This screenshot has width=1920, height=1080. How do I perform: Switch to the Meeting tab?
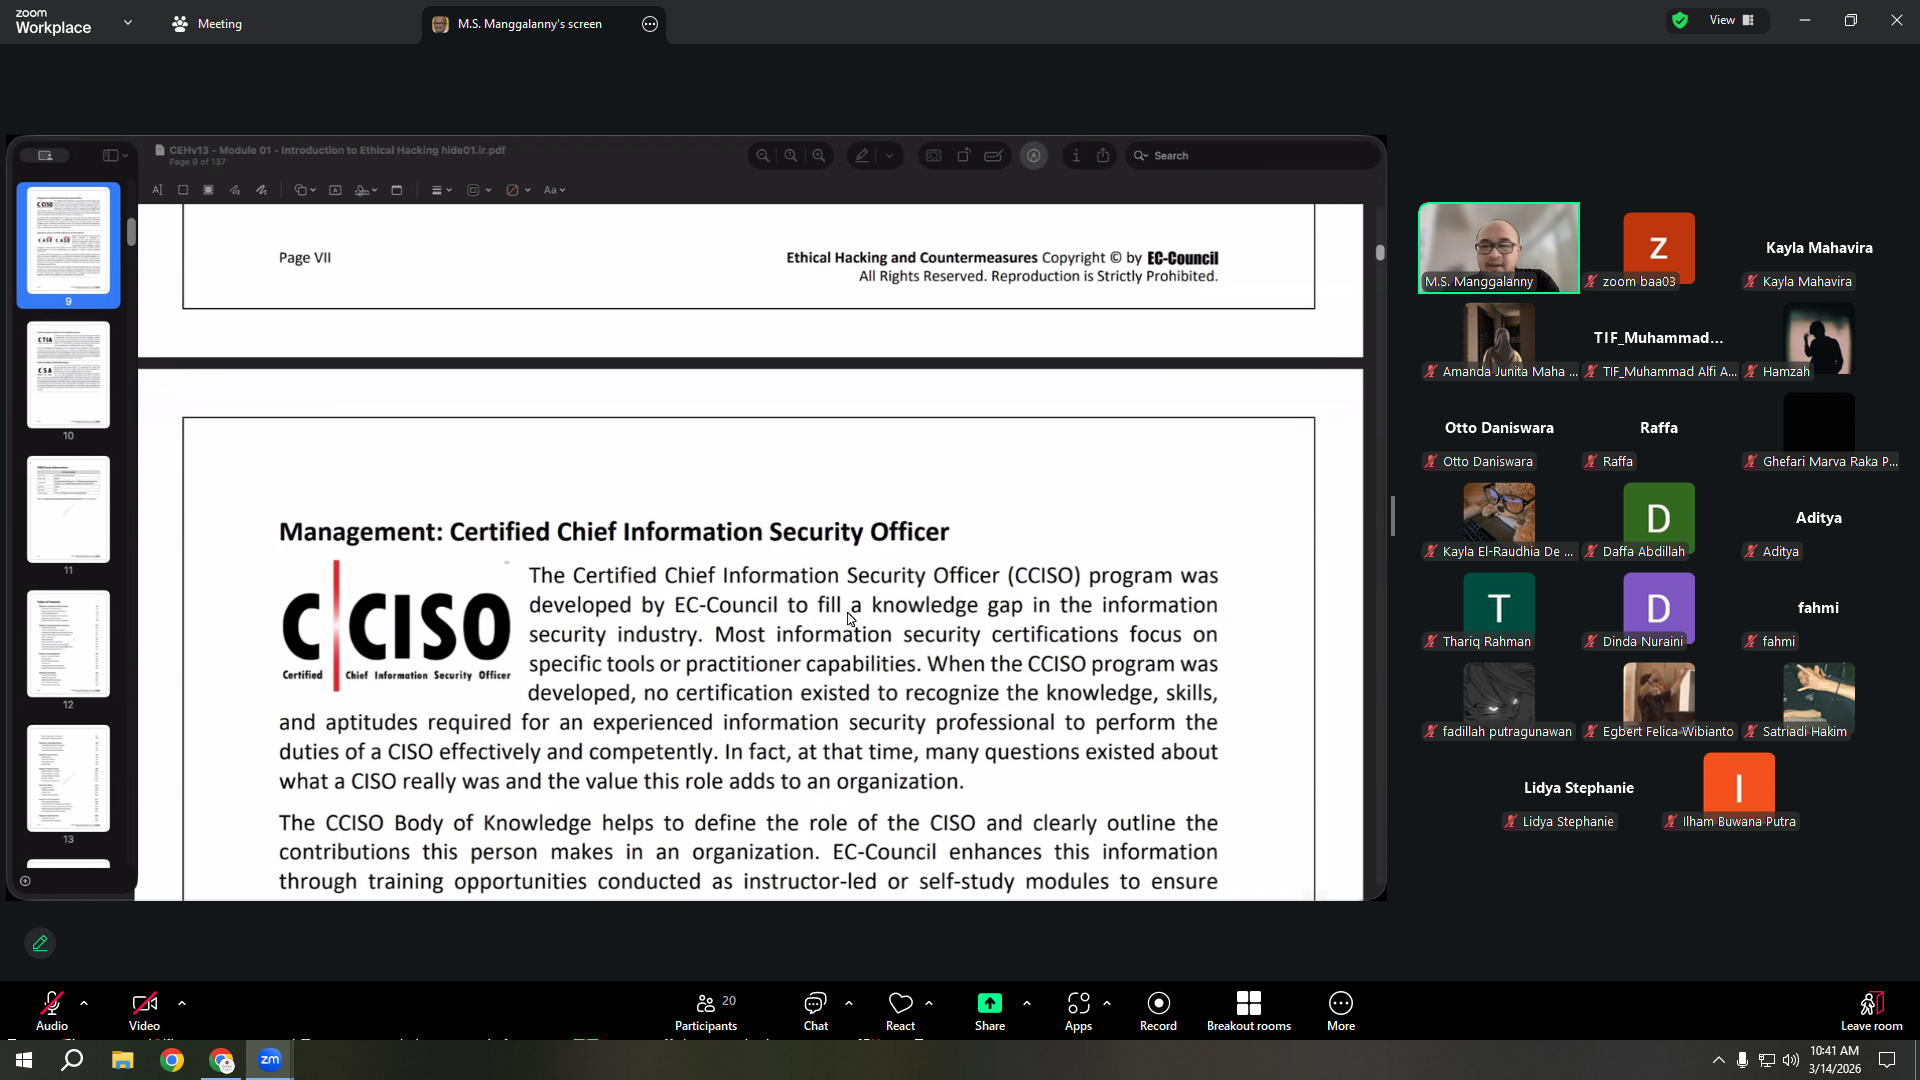coord(207,23)
